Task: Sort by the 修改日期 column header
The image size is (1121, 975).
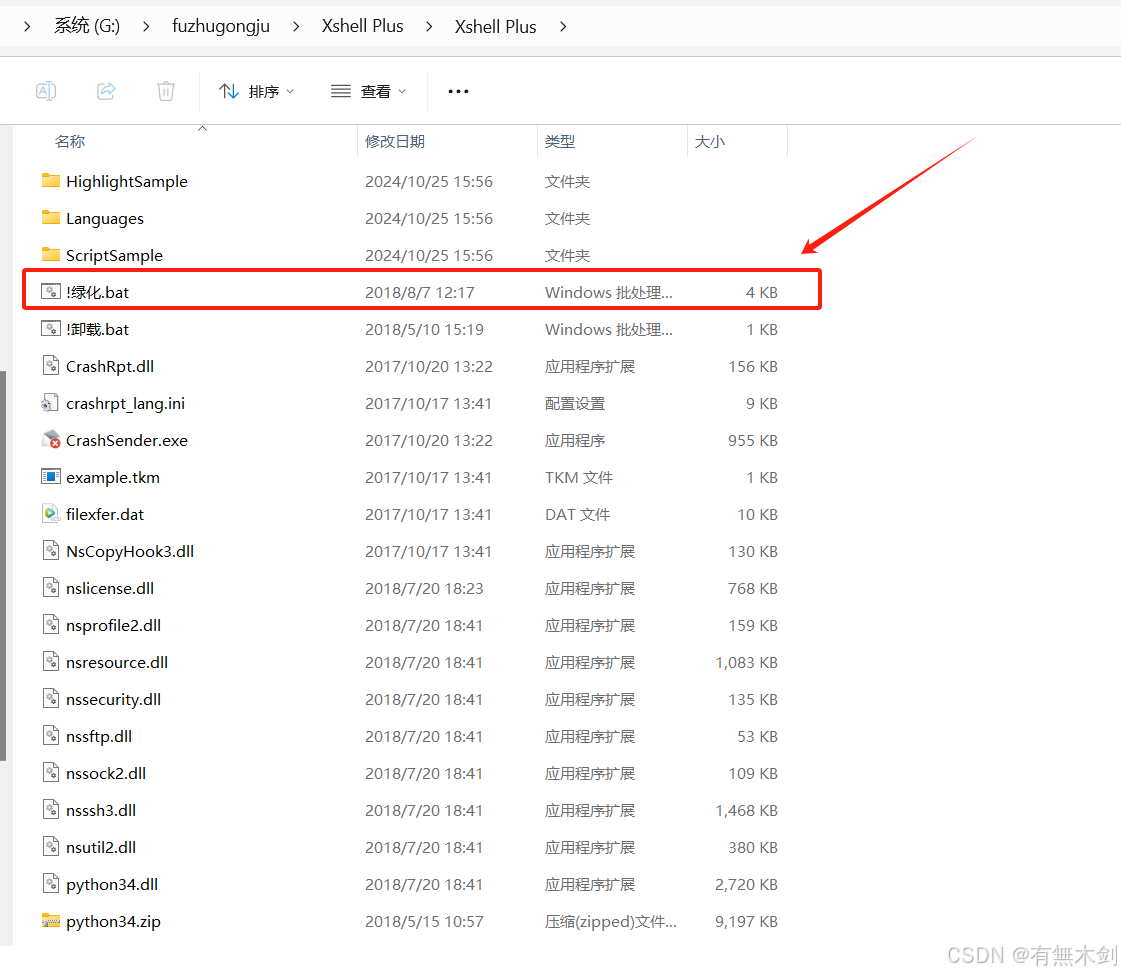Action: click(393, 141)
